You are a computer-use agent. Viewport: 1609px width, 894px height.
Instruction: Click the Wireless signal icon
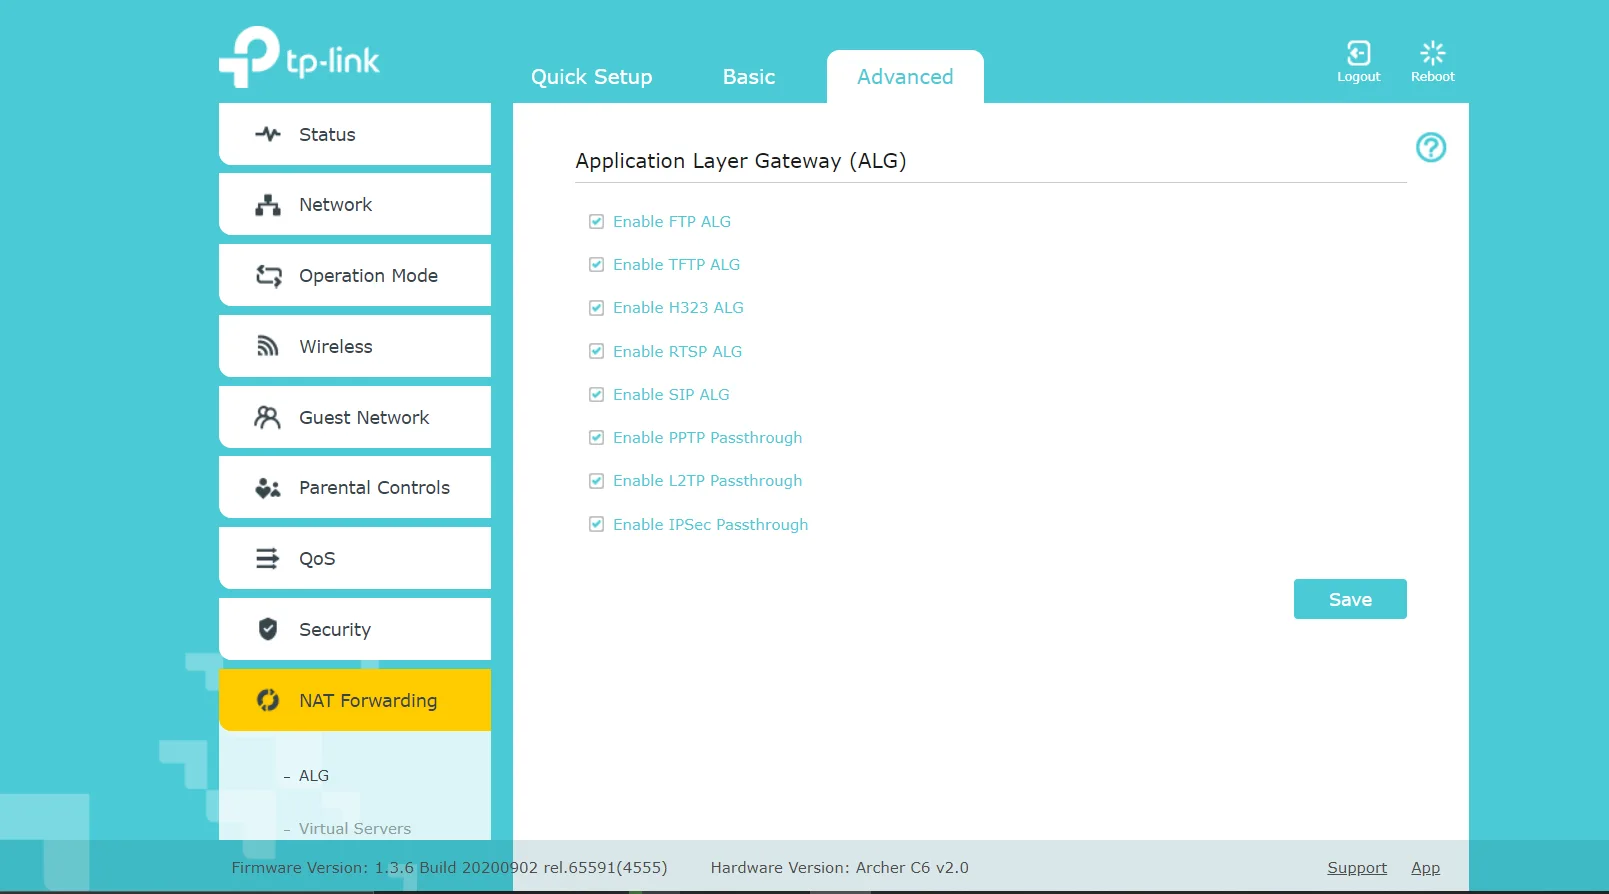(x=267, y=346)
